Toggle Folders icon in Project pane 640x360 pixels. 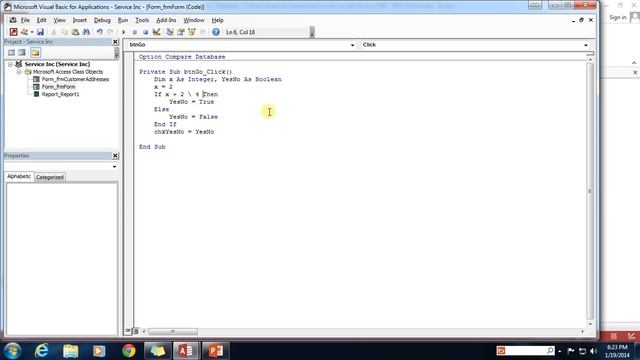click(x=36, y=52)
